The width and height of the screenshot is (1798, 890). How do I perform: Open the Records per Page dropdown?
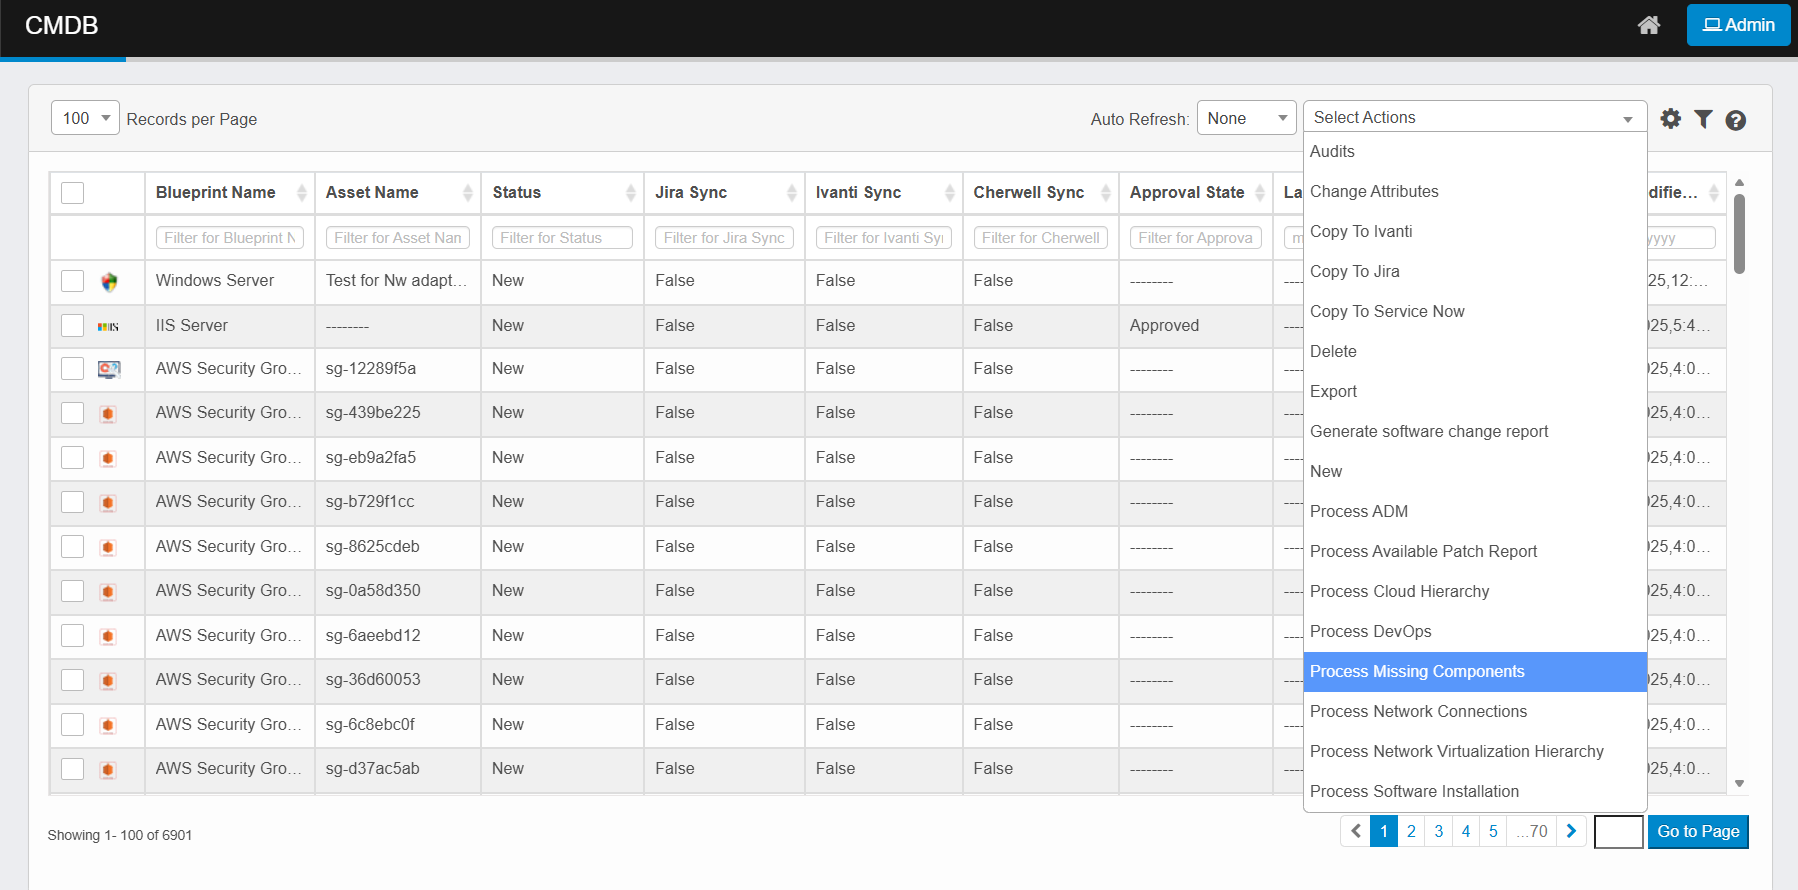[x=85, y=118]
